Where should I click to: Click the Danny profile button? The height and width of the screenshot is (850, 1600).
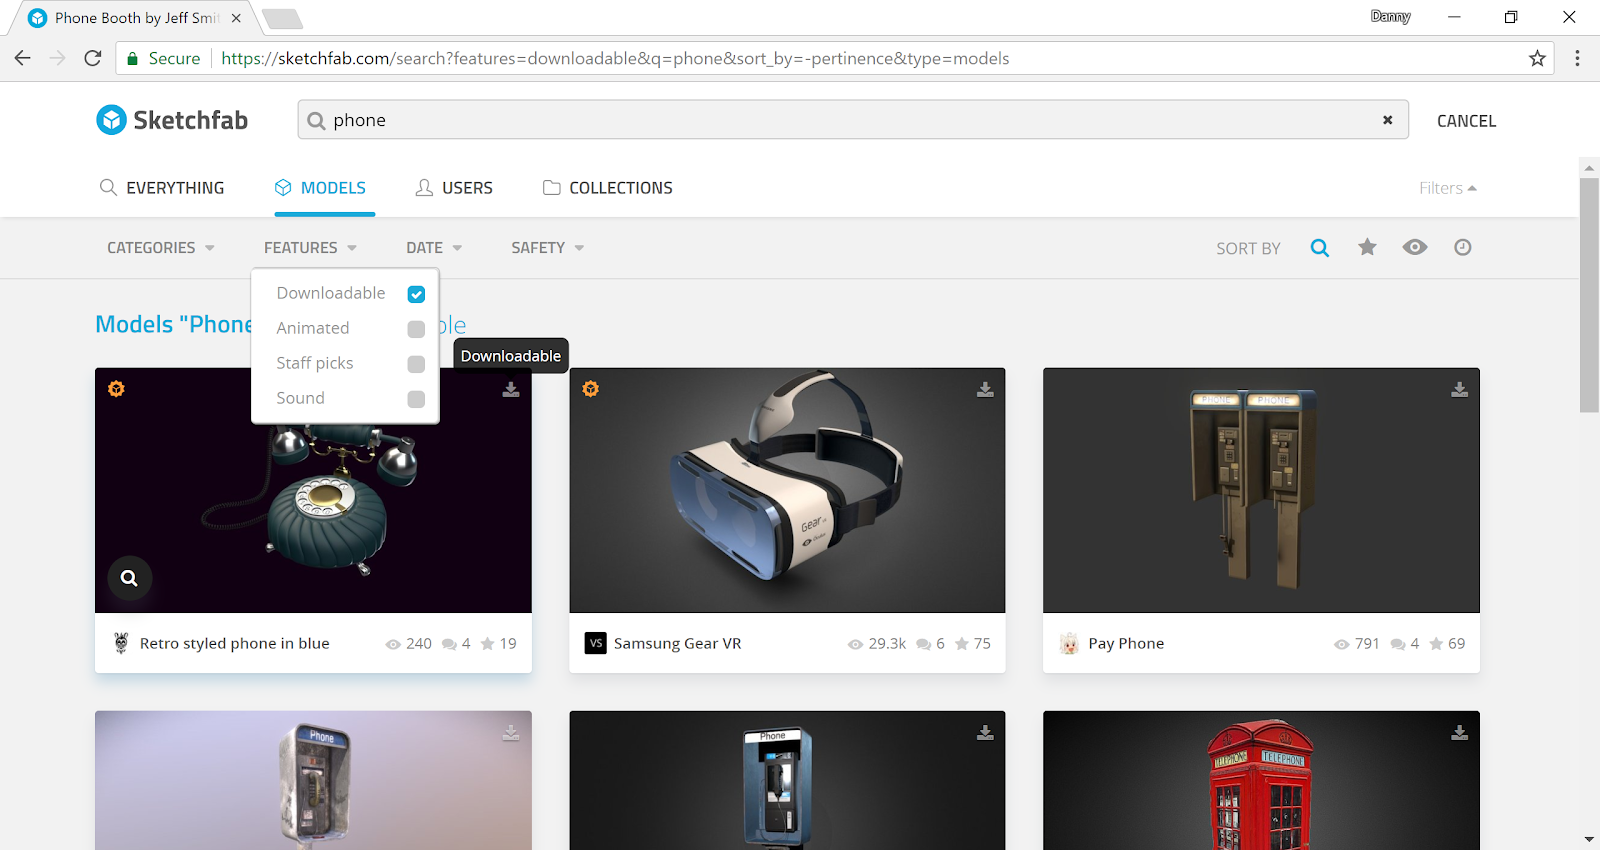point(1390,16)
